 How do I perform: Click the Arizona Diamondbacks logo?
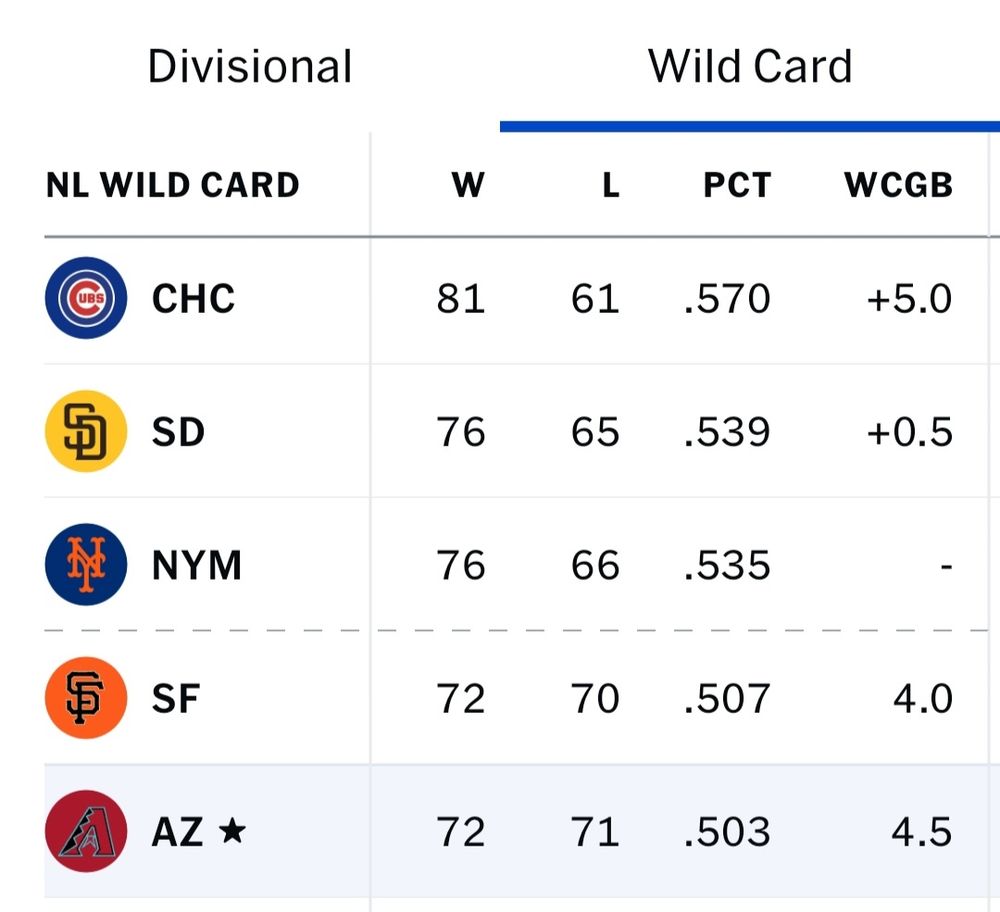[x=86, y=831]
